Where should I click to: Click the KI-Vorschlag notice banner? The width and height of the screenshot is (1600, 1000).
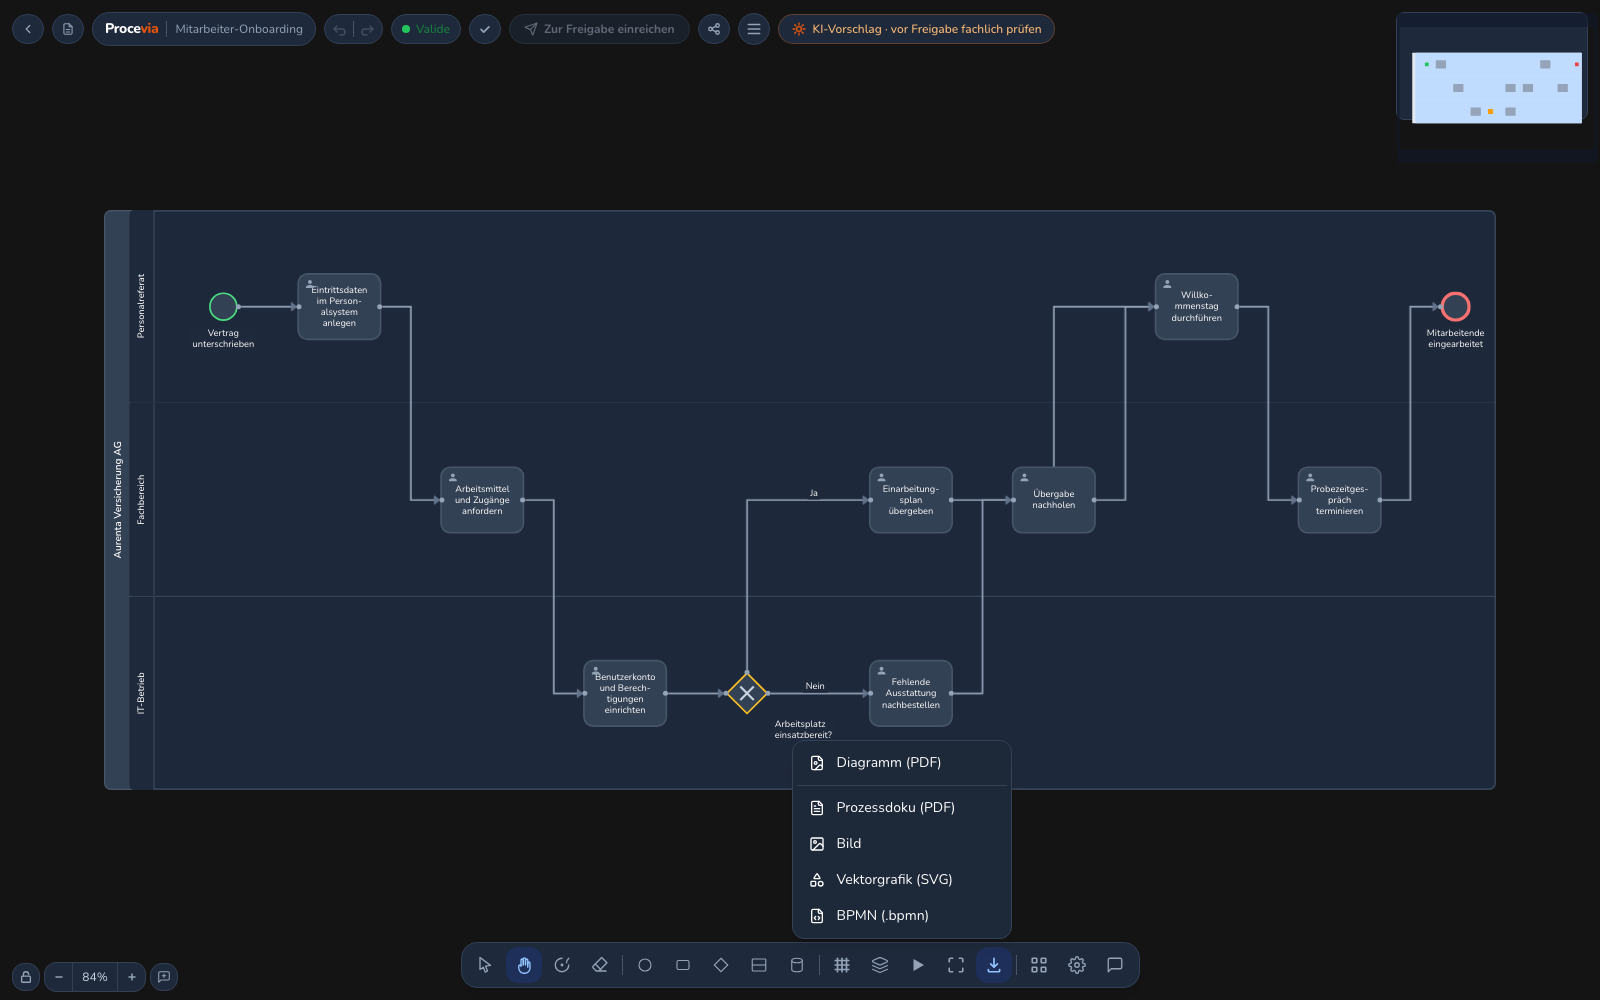[x=916, y=29]
